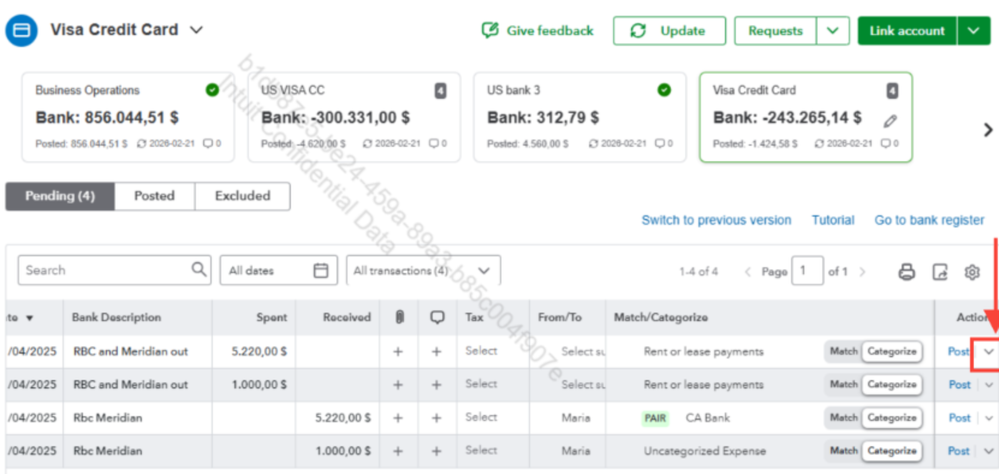This screenshot has height=474, width=999.
Task: Select the Business Operations account card
Action: [x=128, y=117]
